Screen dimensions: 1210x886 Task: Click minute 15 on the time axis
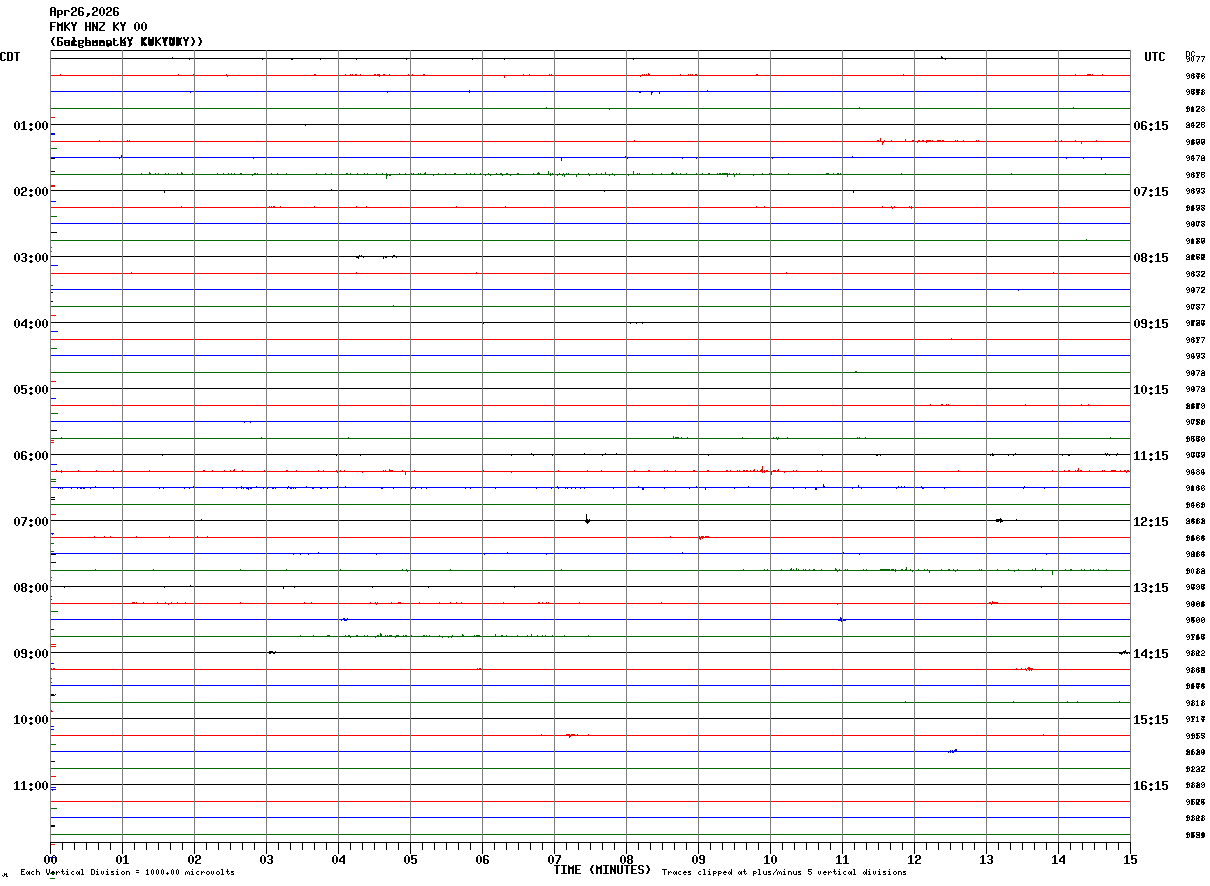(x=1130, y=859)
